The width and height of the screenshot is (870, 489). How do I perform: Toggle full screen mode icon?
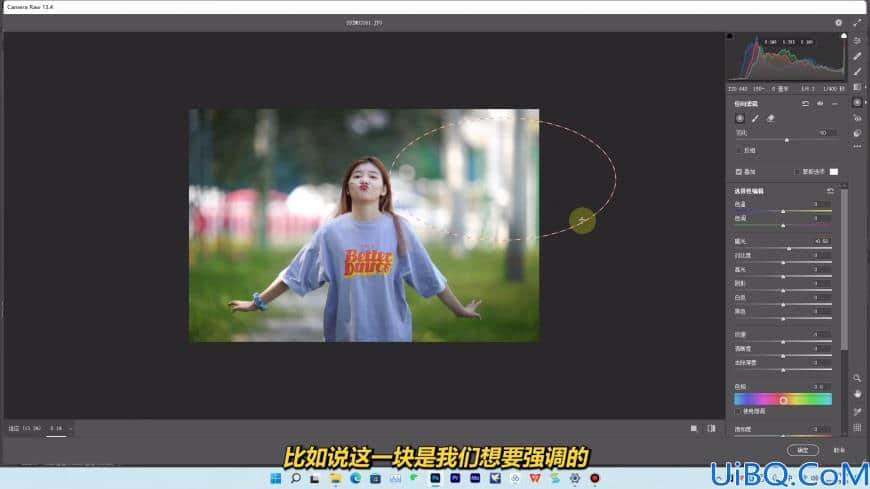pos(857,23)
